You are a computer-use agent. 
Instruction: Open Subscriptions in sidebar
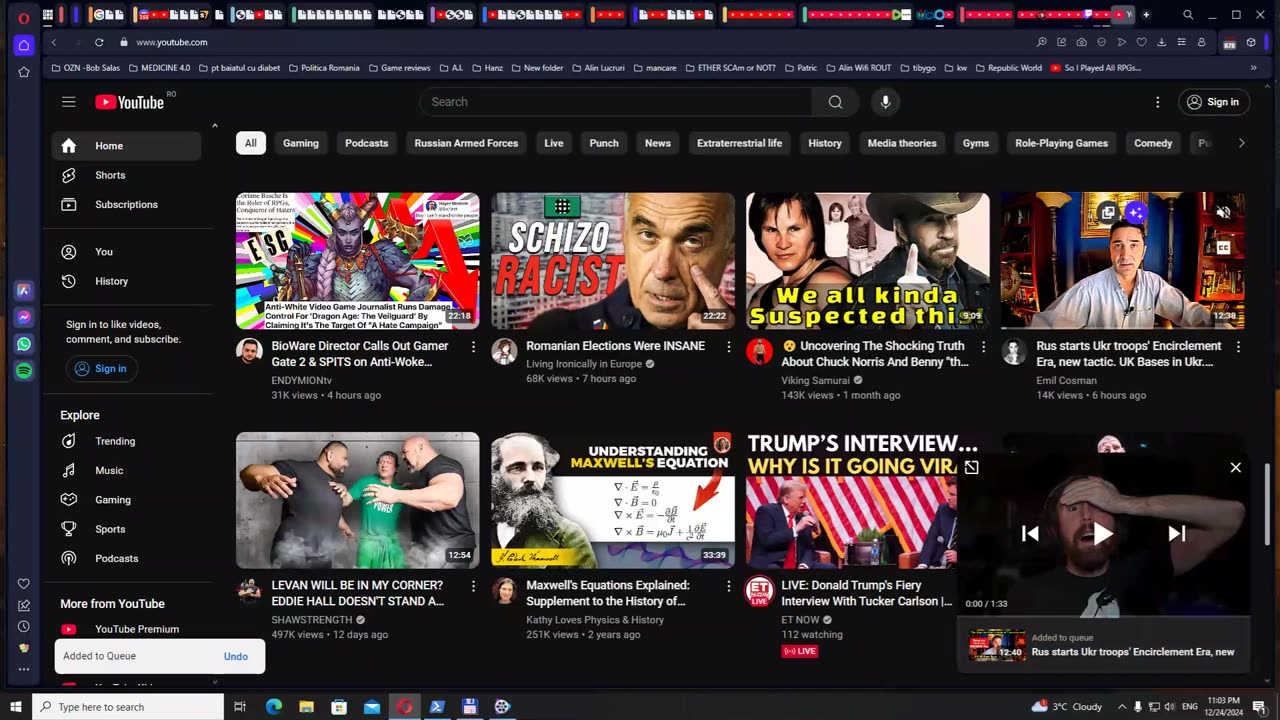click(x=126, y=204)
